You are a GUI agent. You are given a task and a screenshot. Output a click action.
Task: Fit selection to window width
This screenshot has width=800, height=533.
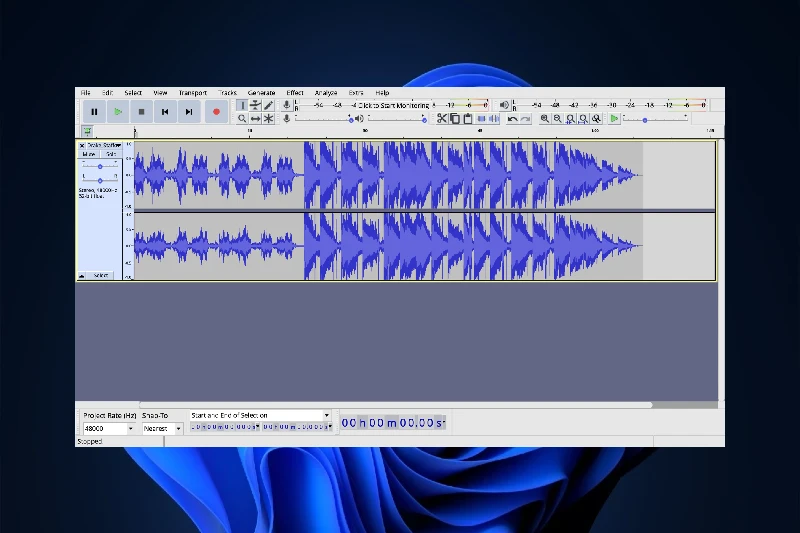570,119
